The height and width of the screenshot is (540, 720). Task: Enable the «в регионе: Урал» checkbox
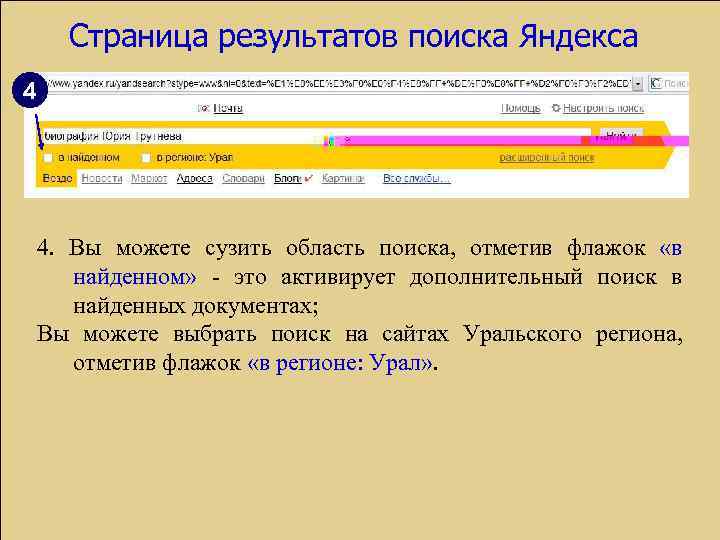tap(146, 158)
